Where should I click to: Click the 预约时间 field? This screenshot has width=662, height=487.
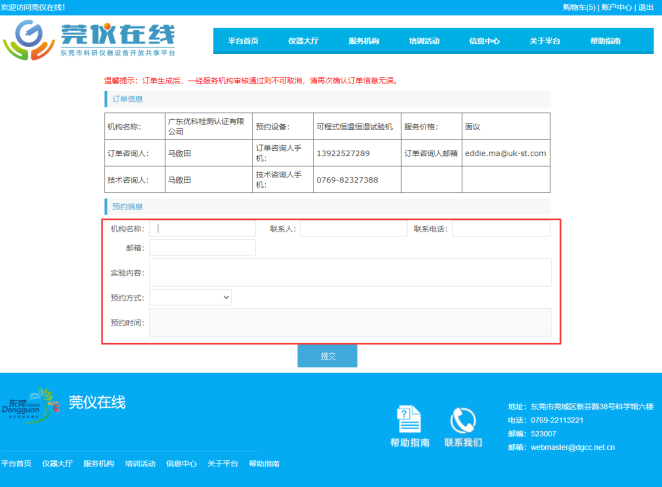click(350, 322)
